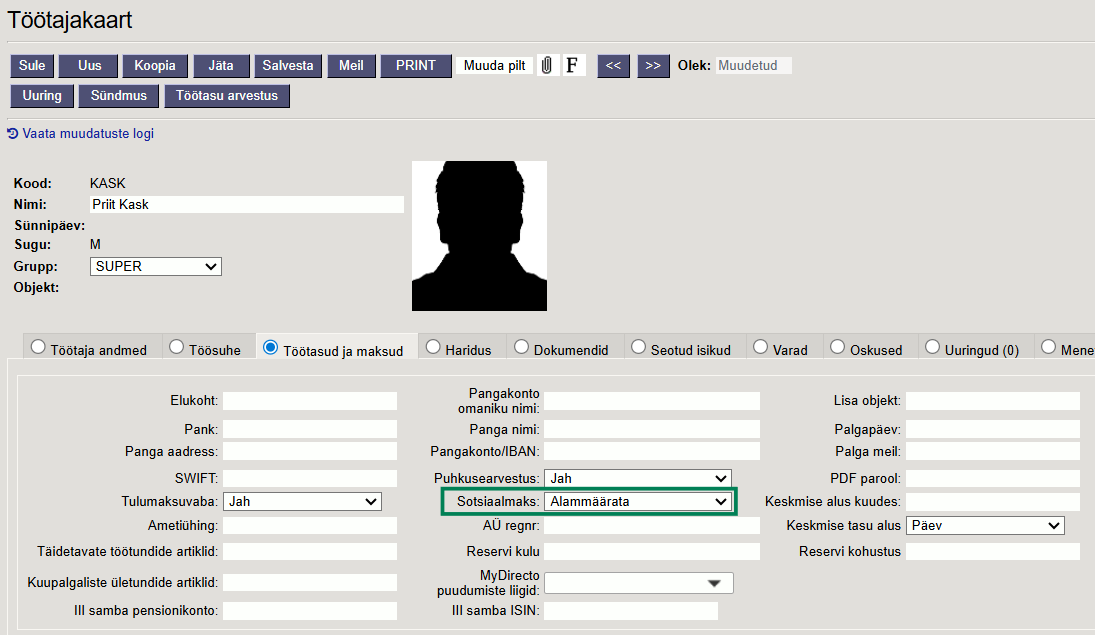Screen dimensions: 1095x635
Task: Click the Nimi input field
Action: click(x=244, y=204)
